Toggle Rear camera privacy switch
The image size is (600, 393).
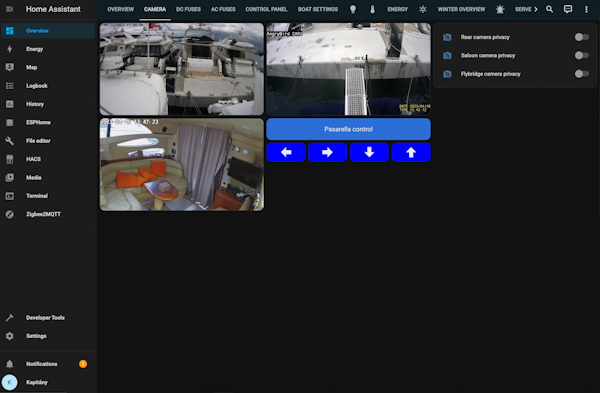tap(582, 37)
